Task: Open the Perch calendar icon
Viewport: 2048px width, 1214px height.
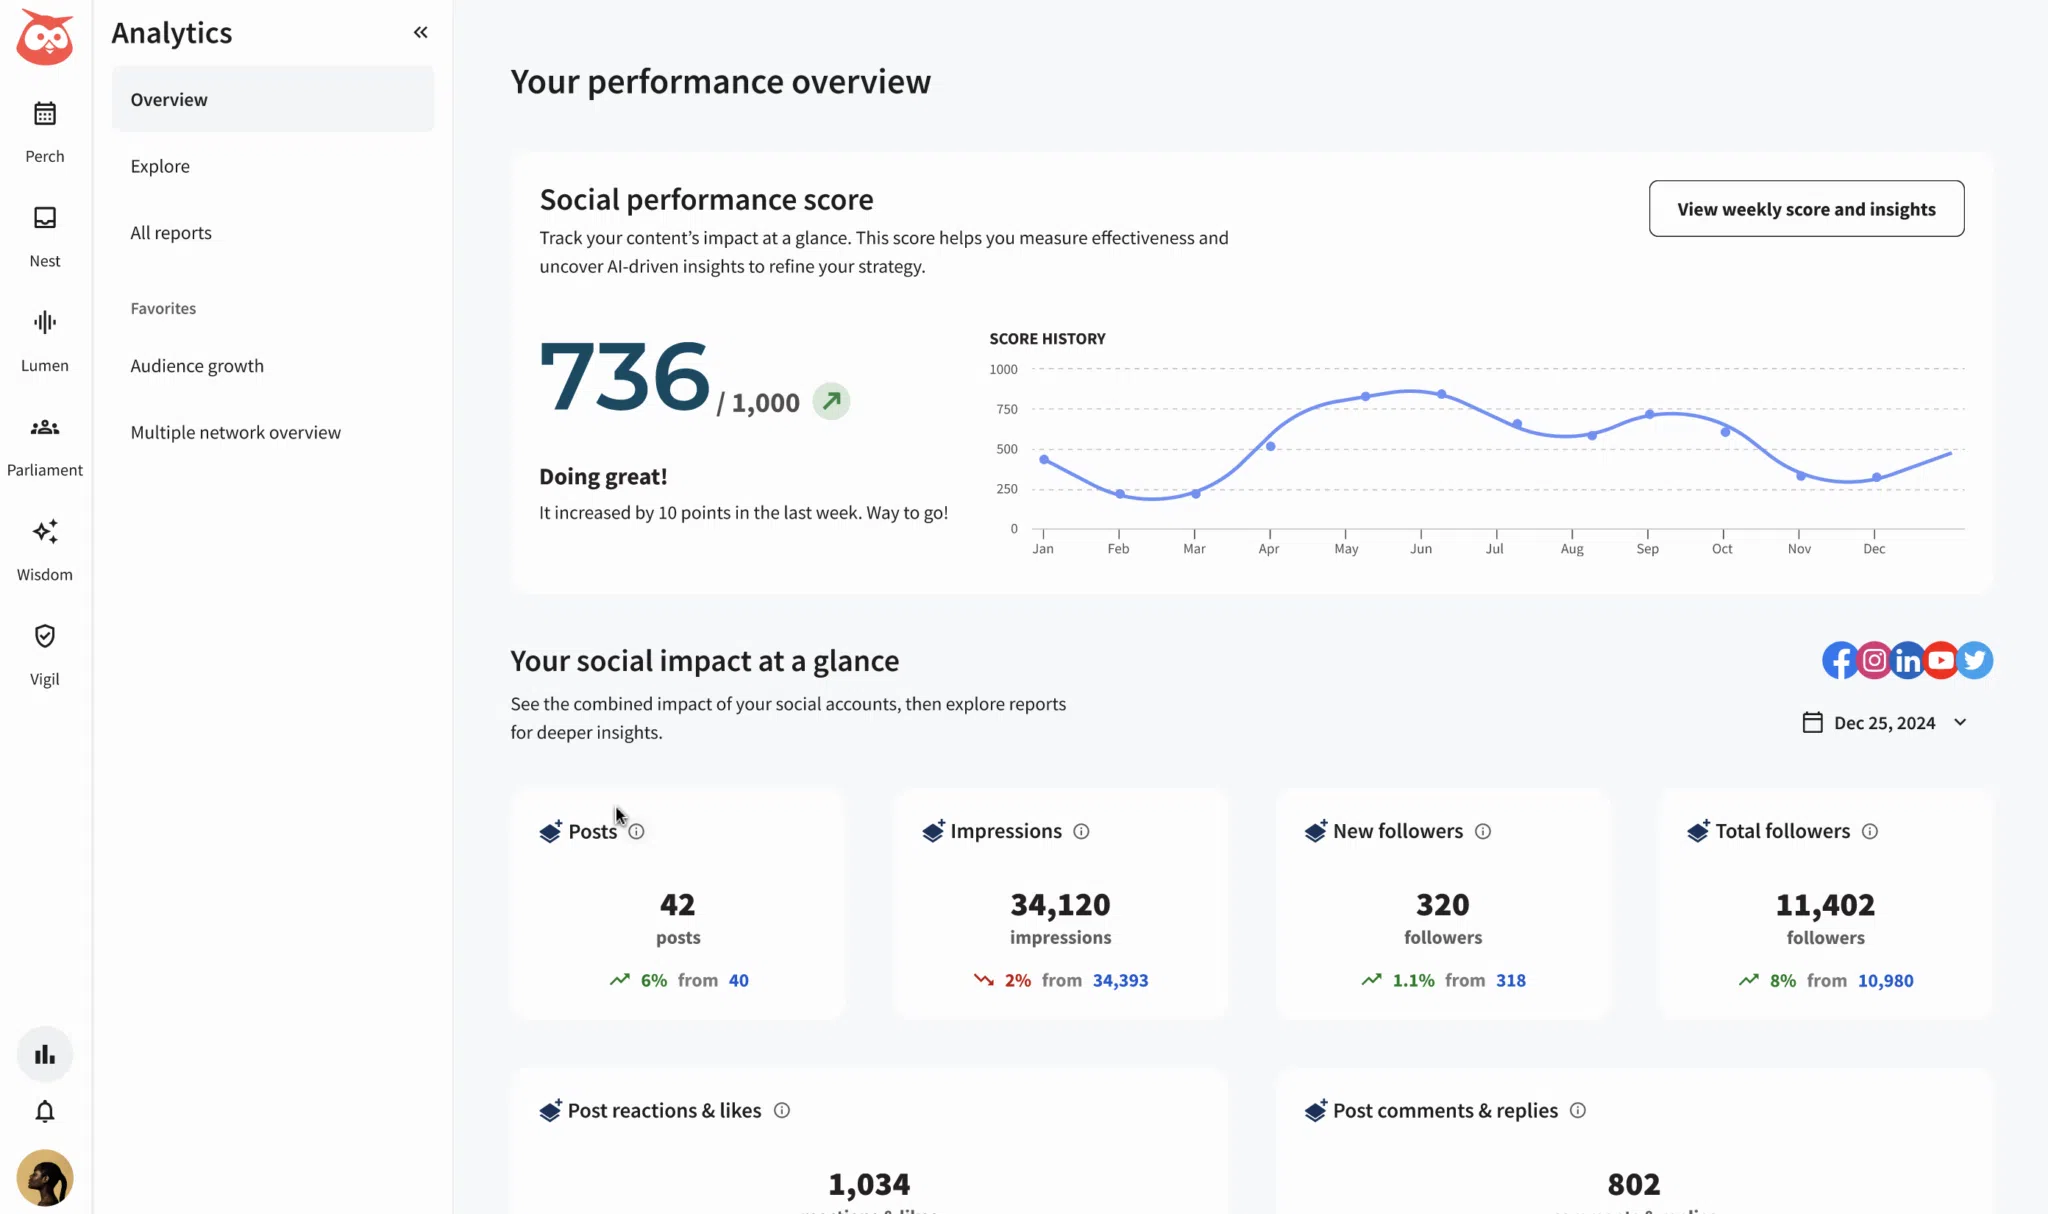Action: 45,113
